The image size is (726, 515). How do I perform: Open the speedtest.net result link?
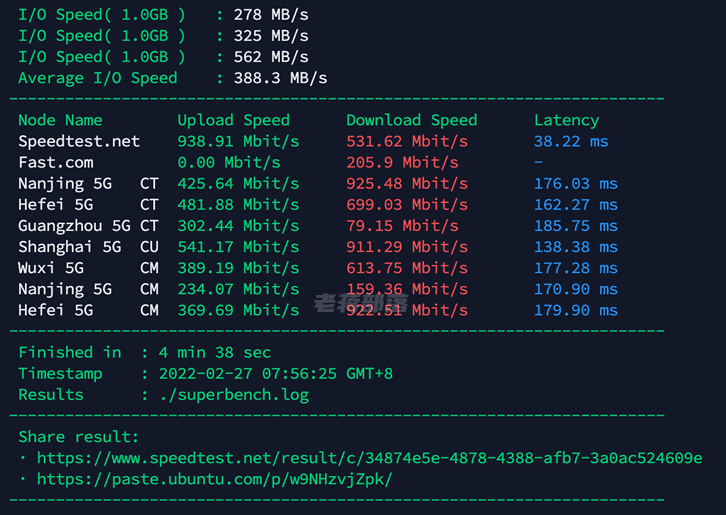click(x=369, y=458)
